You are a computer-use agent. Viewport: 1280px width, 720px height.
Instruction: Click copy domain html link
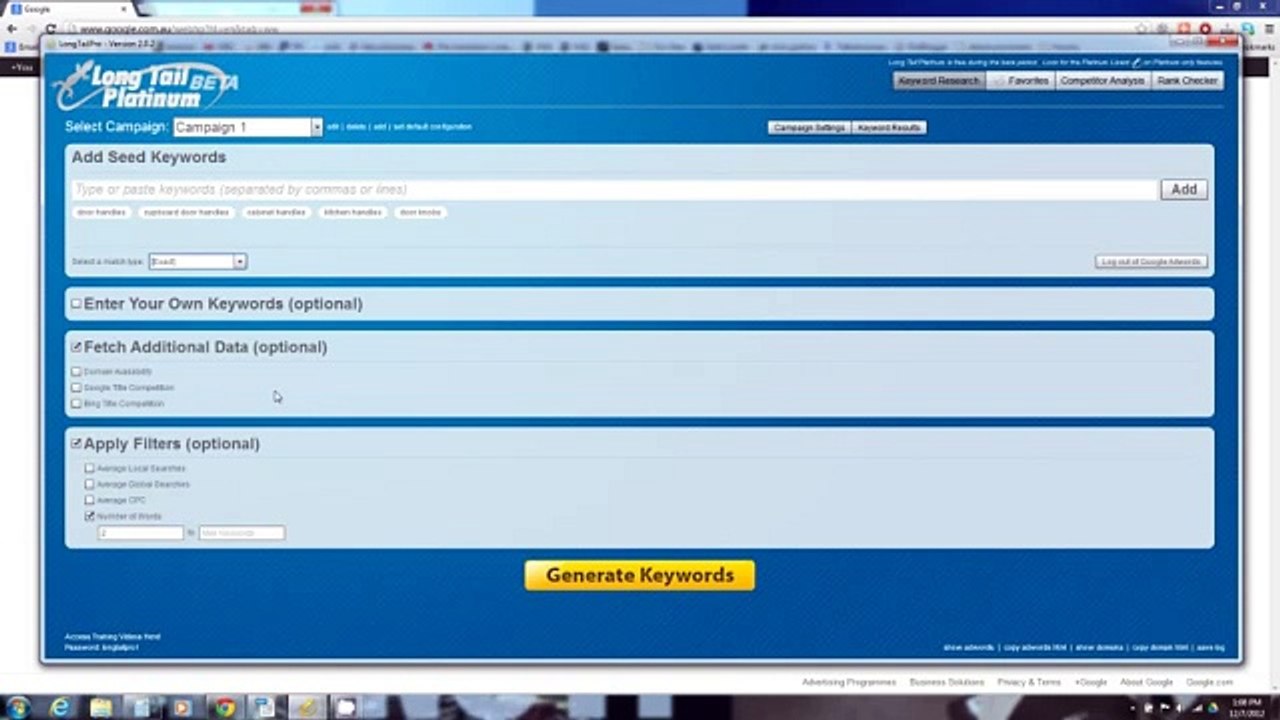pyautogui.click(x=1160, y=648)
